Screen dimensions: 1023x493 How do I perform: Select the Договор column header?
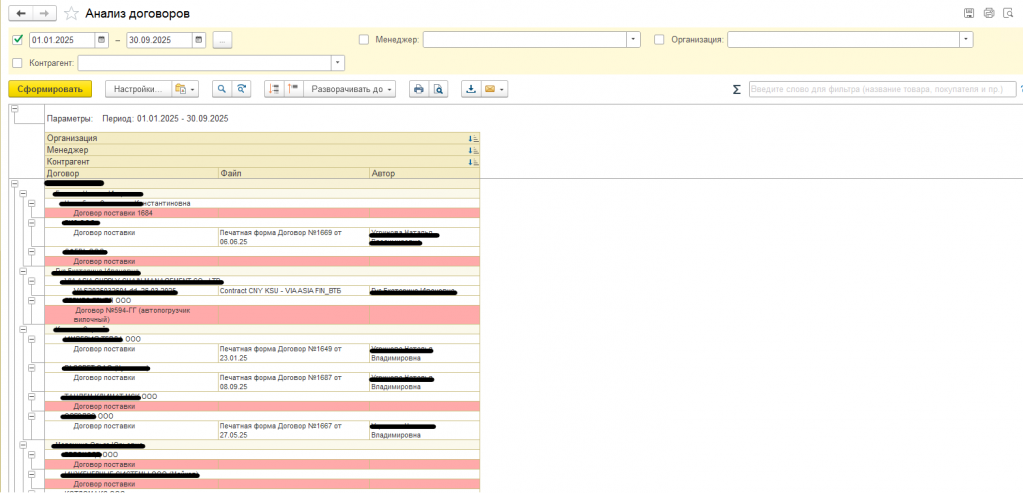[131, 173]
